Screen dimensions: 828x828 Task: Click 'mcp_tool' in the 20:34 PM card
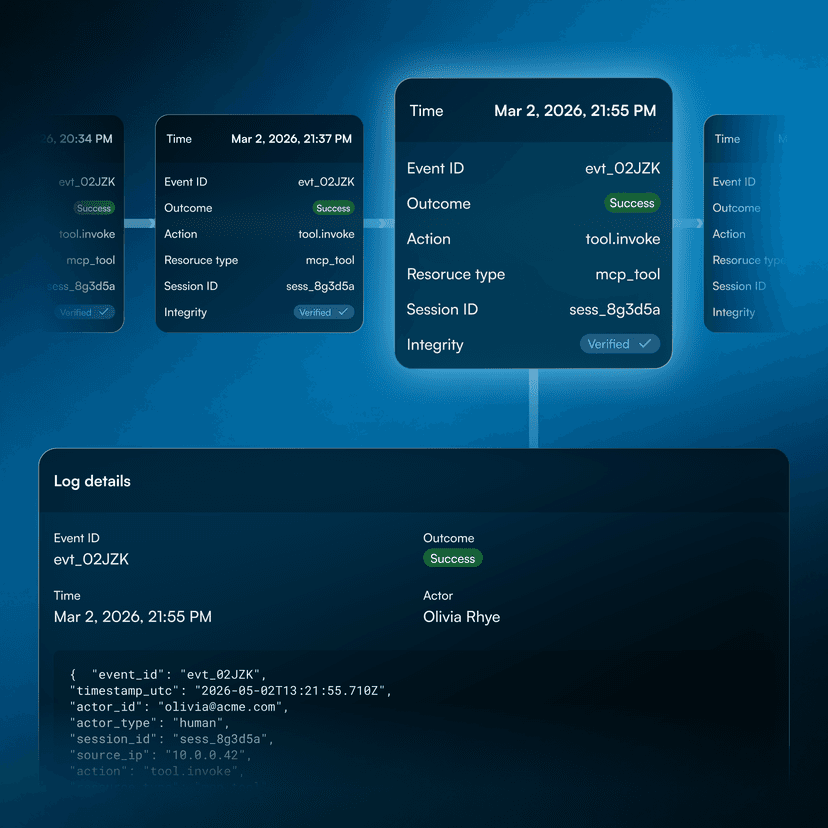pos(91,260)
